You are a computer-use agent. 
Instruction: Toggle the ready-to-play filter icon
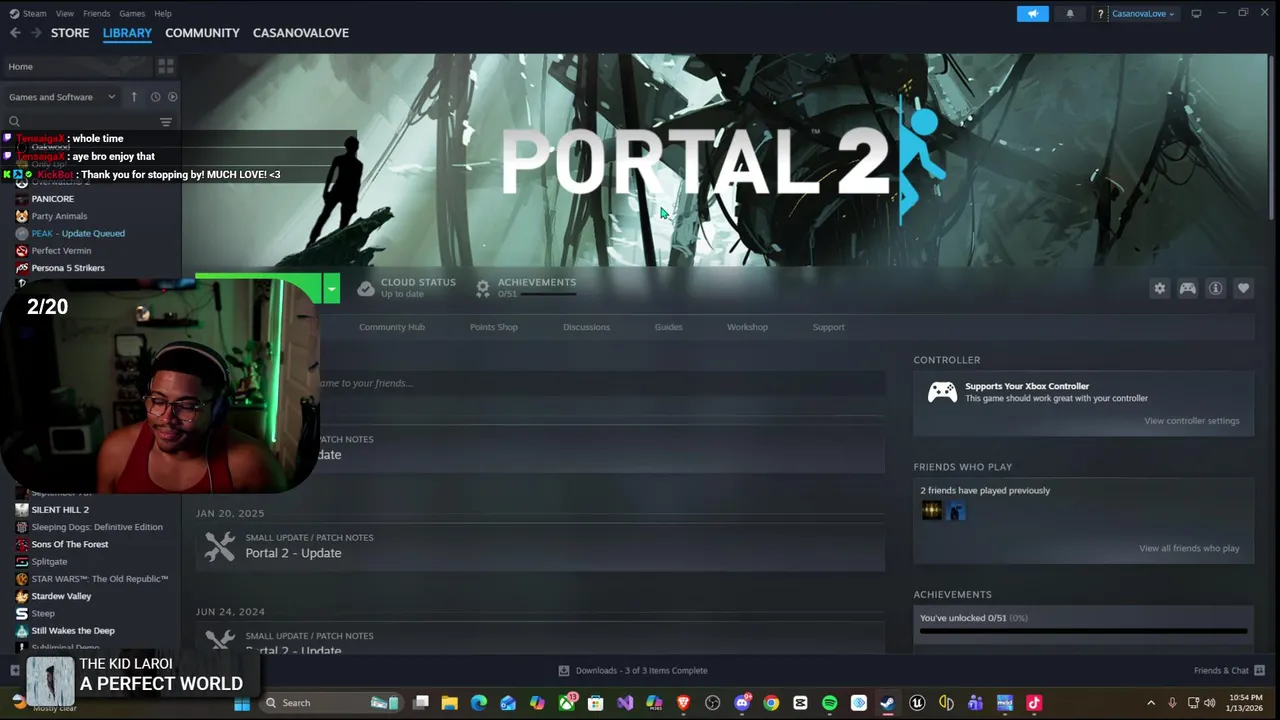[172, 97]
